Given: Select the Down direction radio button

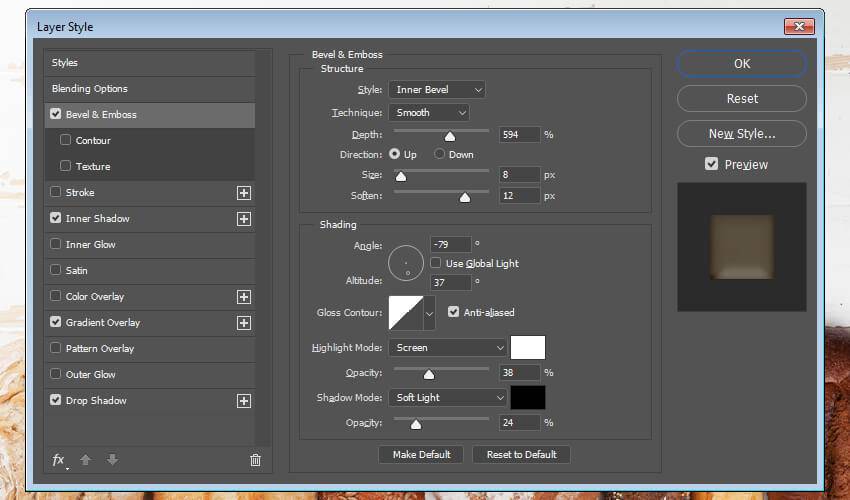Looking at the screenshot, I should point(440,155).
